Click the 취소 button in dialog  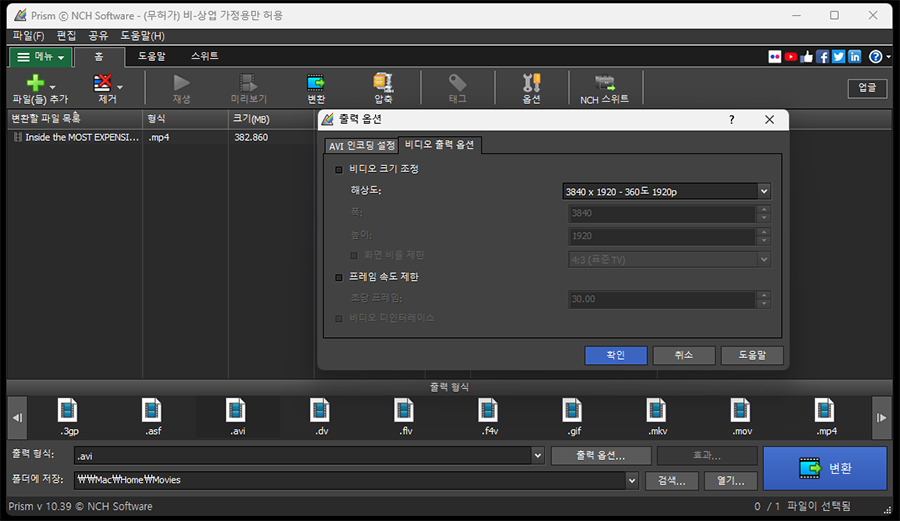[x=684, y=355]
